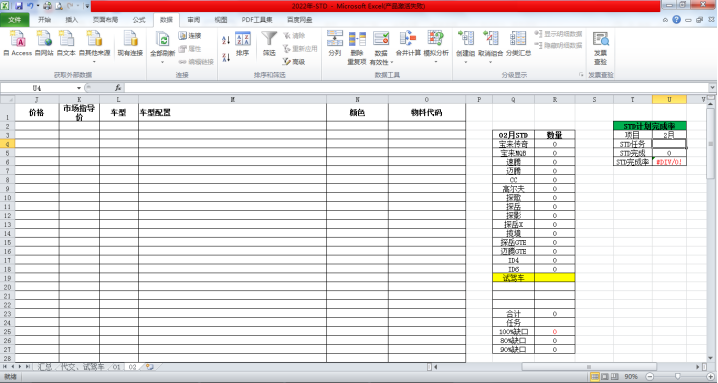Switch to Normal view in status bar
718x383 pixels.
[x=595, y=377]
